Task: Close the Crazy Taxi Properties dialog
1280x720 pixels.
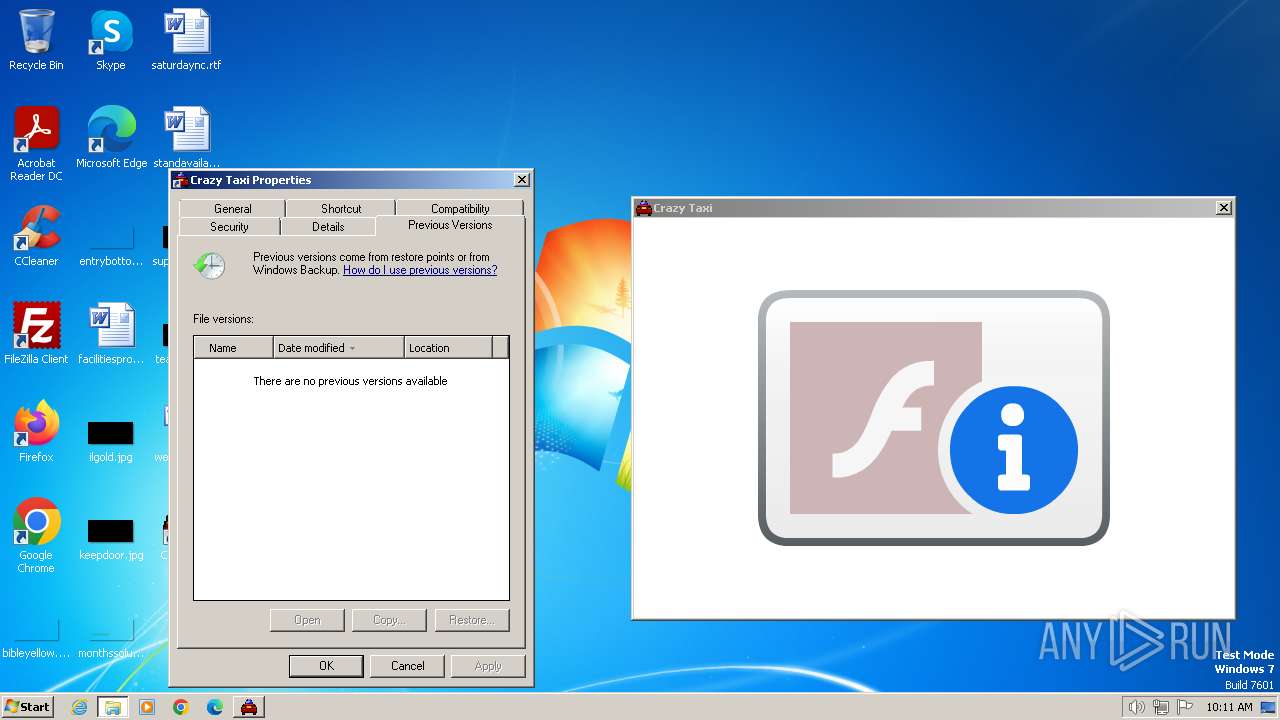Action: (521, 180)
